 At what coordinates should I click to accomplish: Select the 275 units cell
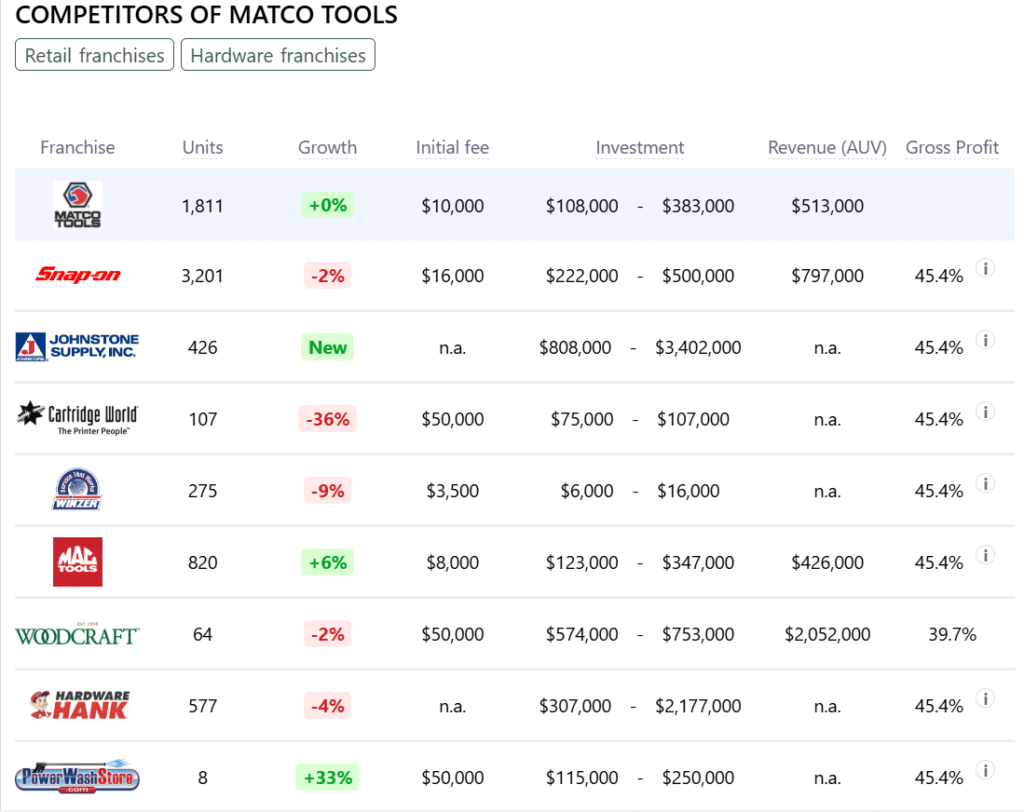pyautogui.click(x=202, y=491)
